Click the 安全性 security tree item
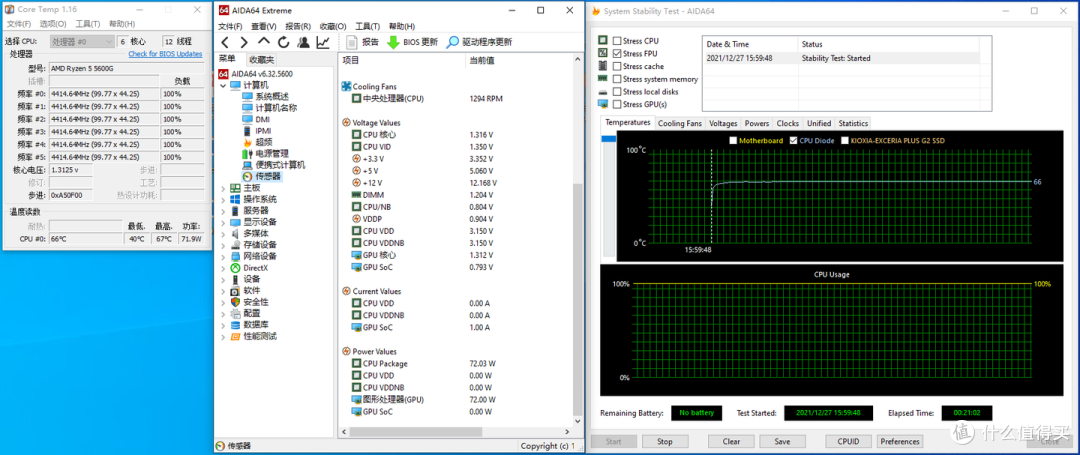Screen dimensions: 1080x455 coord(249,302)
